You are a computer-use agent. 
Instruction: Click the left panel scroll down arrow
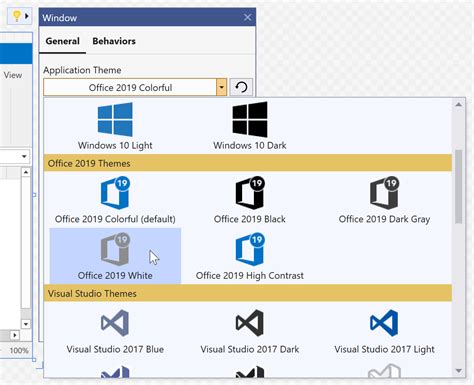pyautogui.click(x=26, y=324)
